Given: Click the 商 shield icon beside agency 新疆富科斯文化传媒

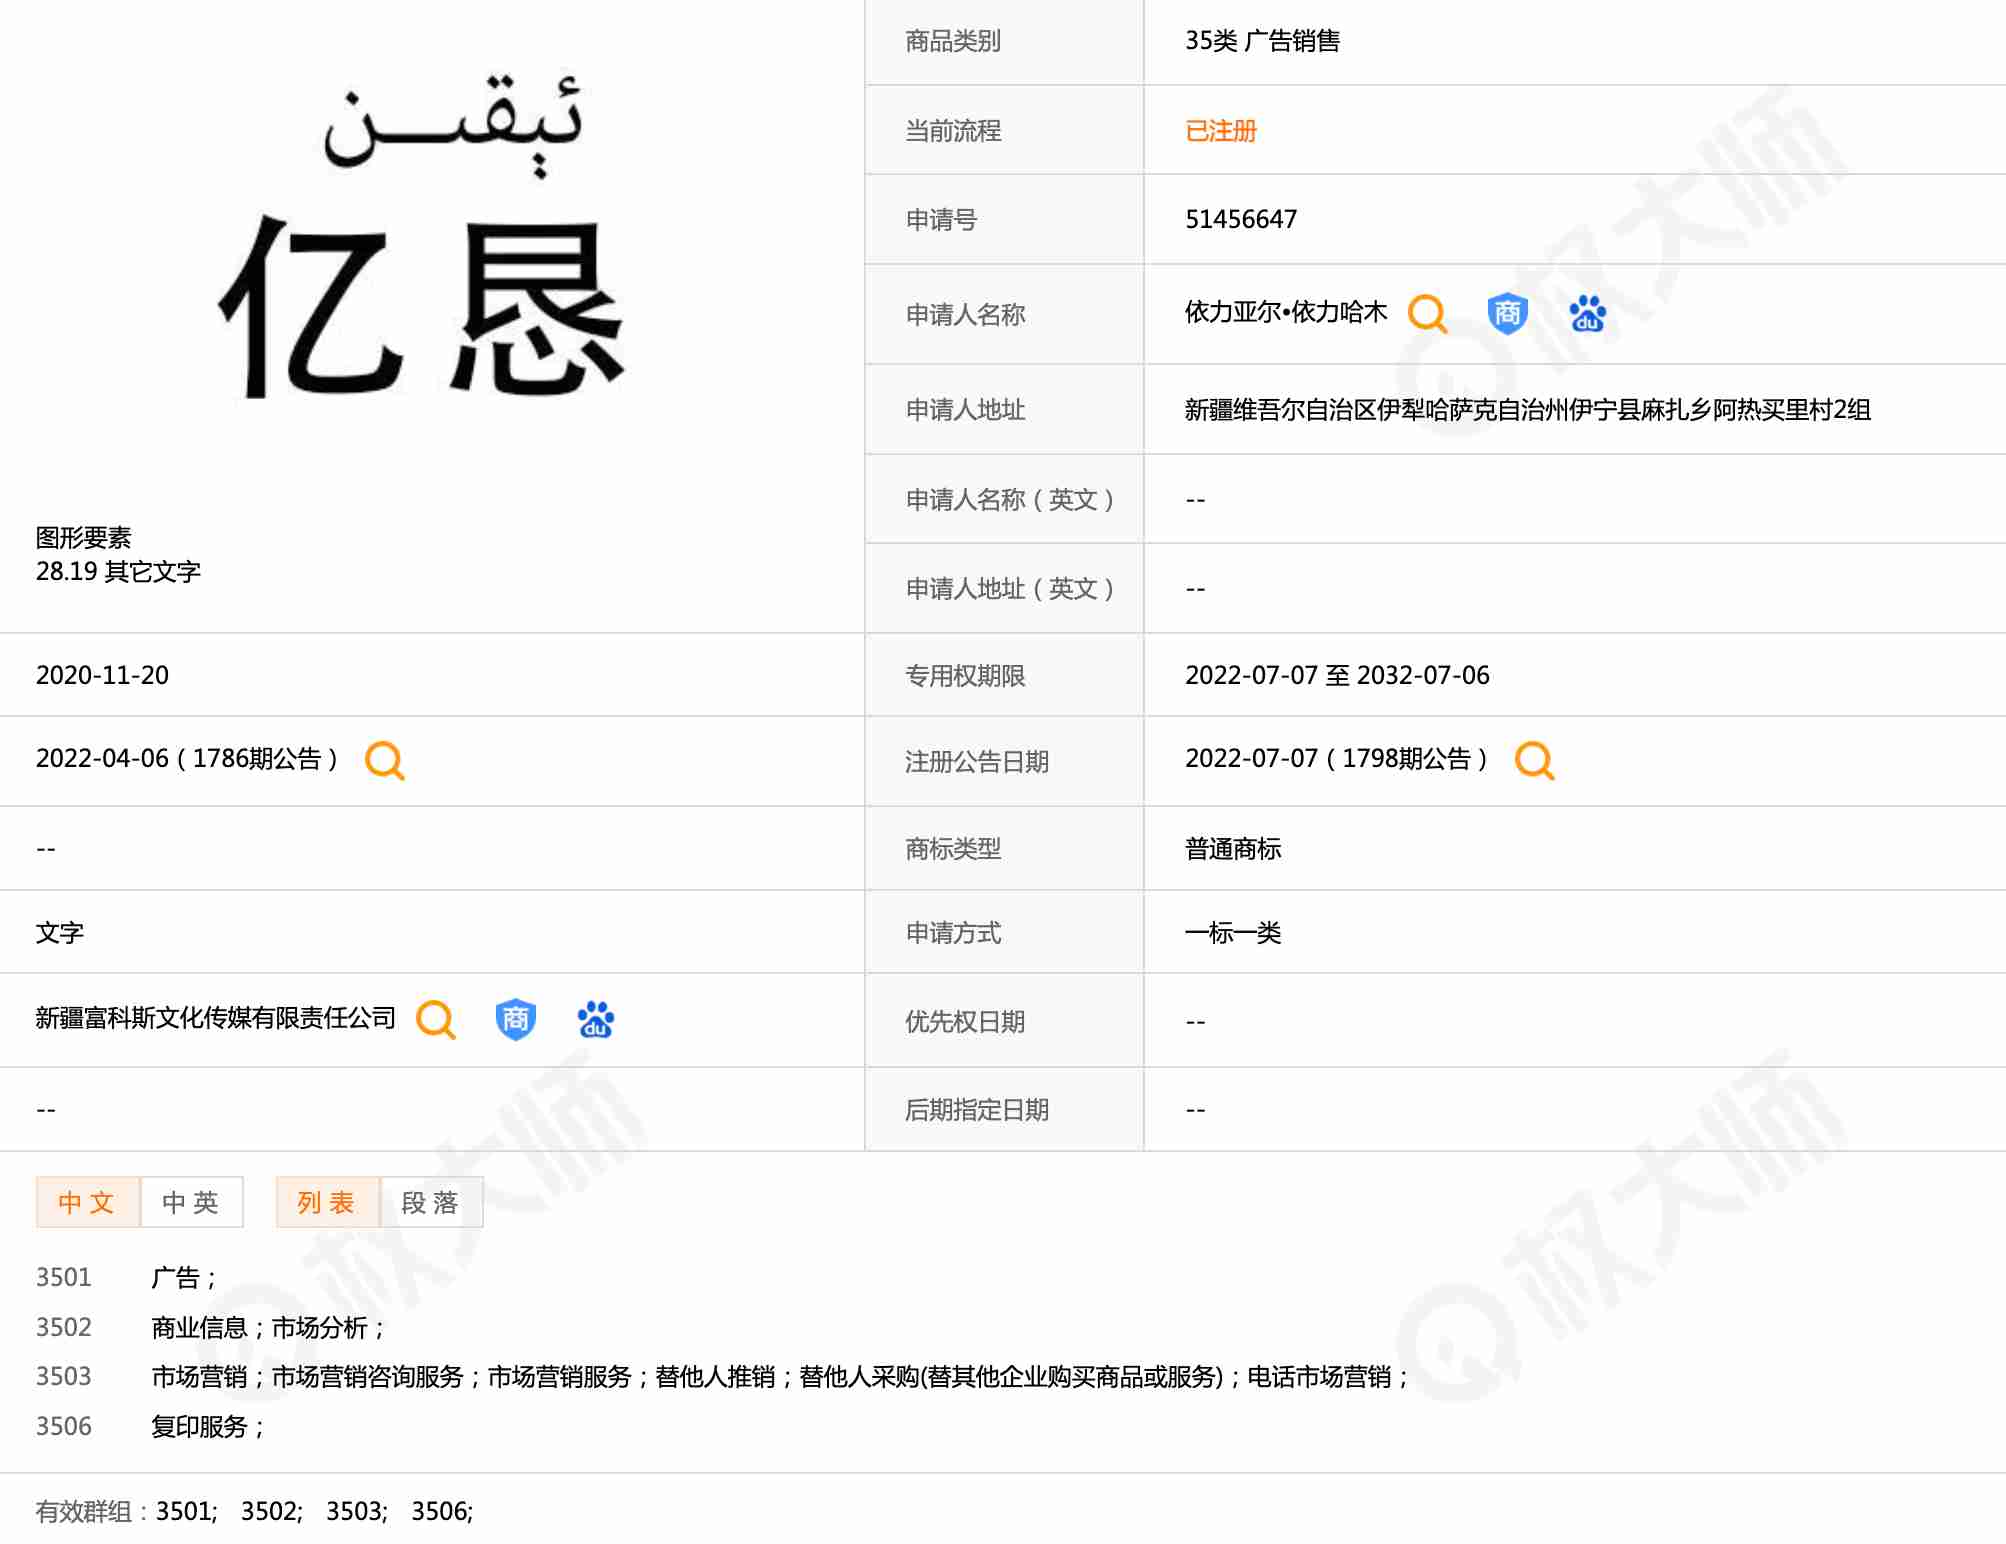Looking at the screenshot, I should pos(515,1020).
